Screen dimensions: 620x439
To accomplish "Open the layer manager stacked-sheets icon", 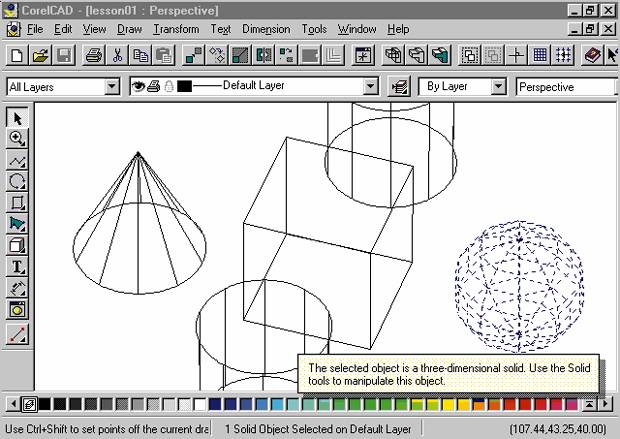I will tap(399, 86).
